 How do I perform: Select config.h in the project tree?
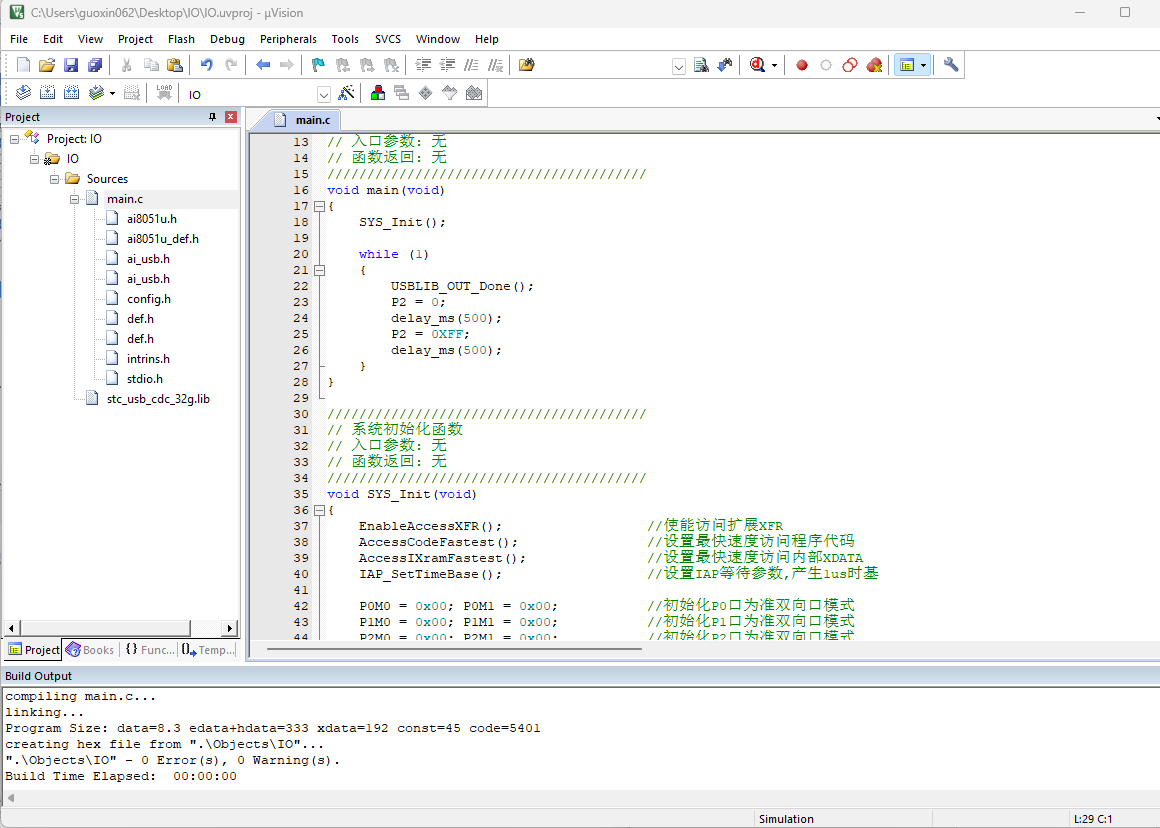pyautogui.click(x=149, y=299)
